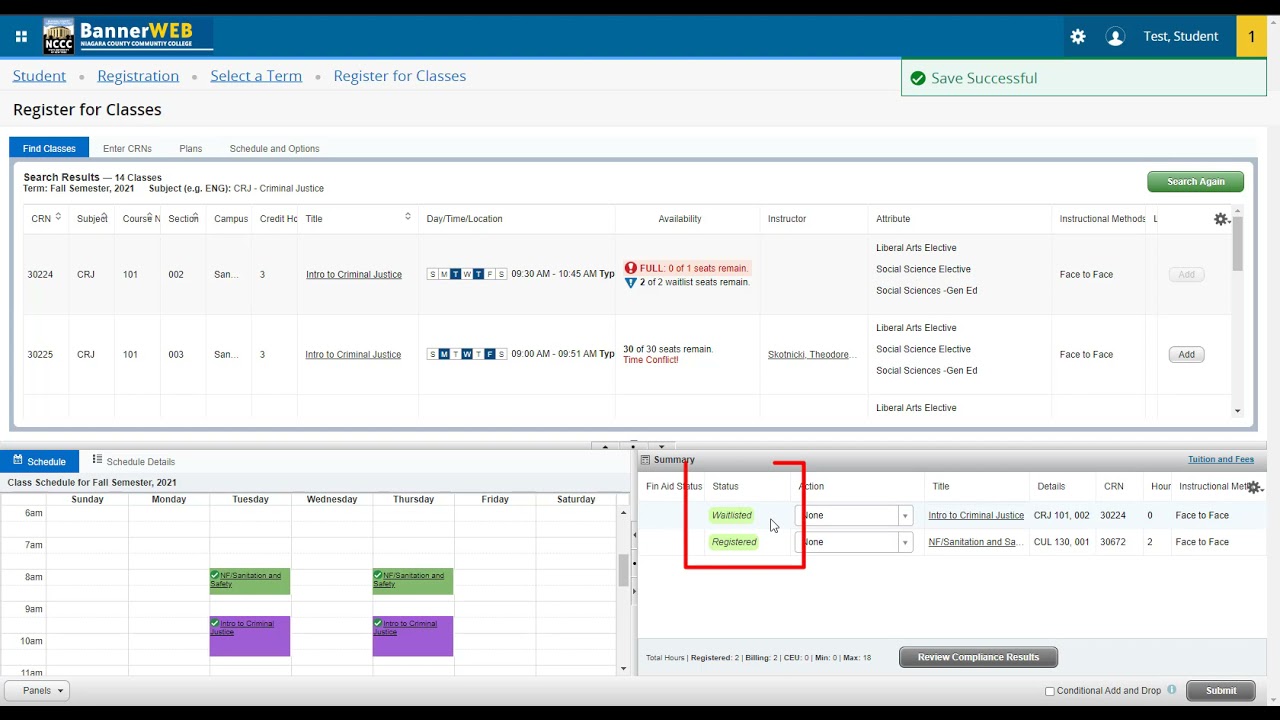This screenshot has height=720, width=1280.
Task: Open the Panels dropdown
Action: tap(37, 690)
